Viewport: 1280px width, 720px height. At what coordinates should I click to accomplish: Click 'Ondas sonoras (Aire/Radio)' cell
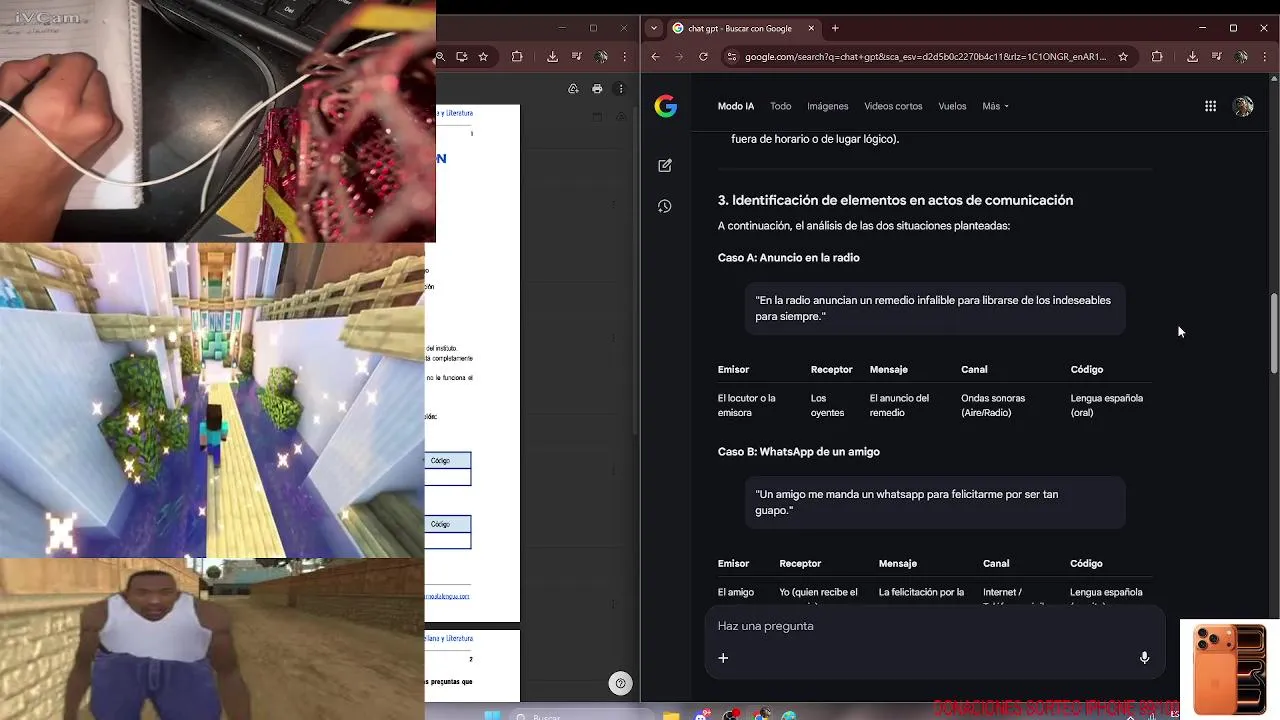coord(993,405)
